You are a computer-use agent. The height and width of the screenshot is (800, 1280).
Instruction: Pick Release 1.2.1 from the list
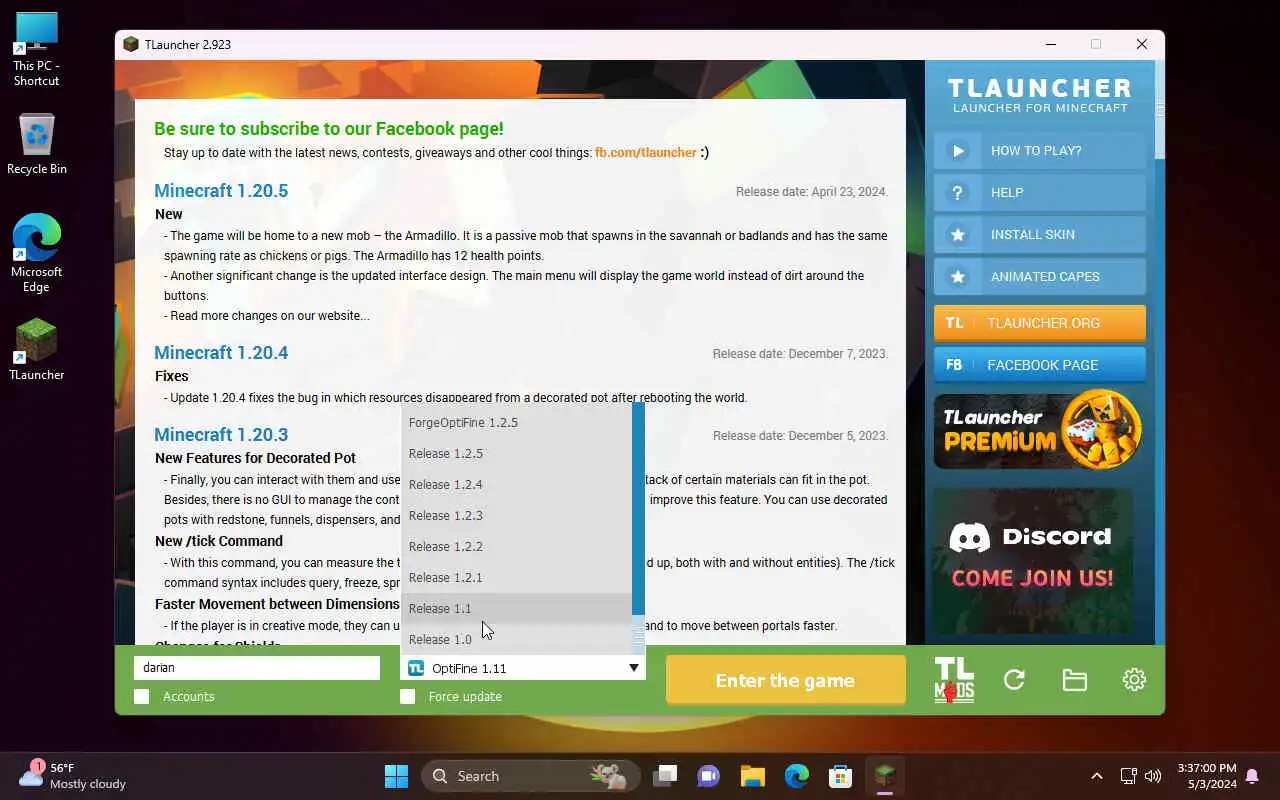coord(516,578)
